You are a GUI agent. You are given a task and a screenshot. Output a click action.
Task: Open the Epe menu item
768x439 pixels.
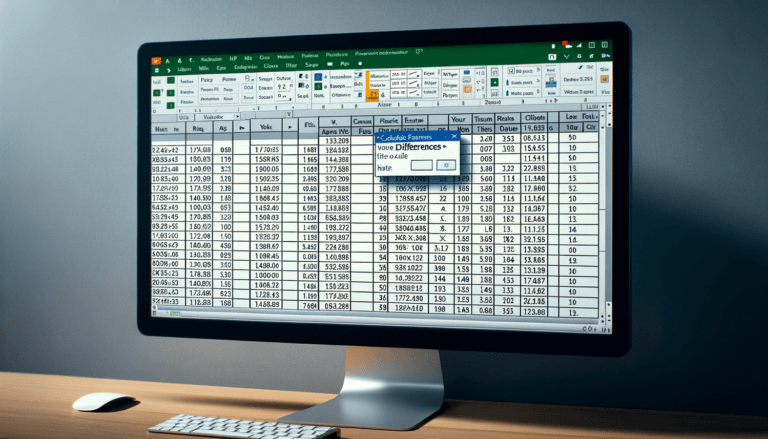pyautogui.click(x=221, y=69)
